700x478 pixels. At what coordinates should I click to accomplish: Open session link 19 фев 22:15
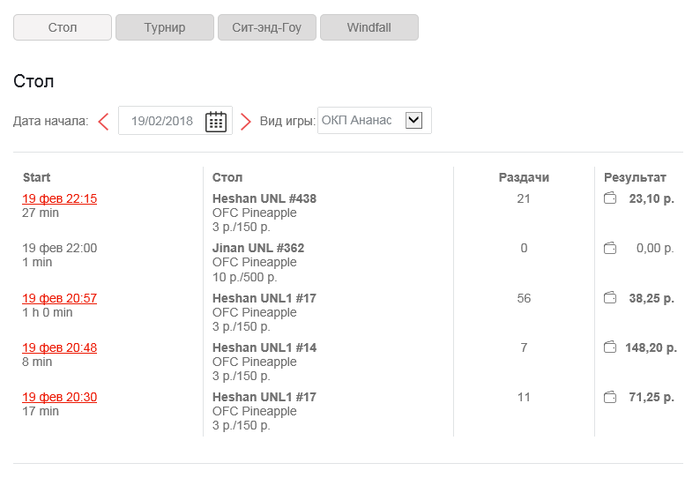[x=60, y=198]
